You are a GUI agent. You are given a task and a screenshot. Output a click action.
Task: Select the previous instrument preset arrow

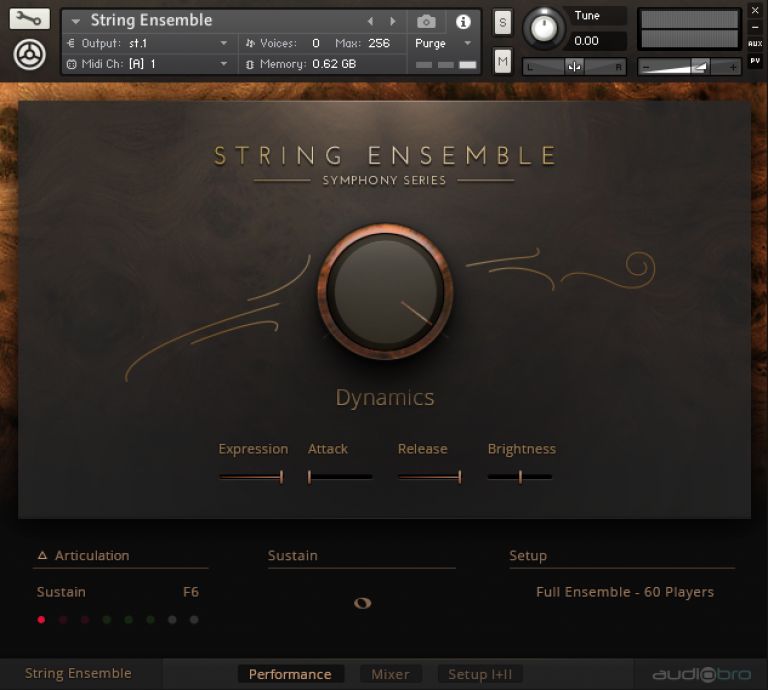[370, 21]
